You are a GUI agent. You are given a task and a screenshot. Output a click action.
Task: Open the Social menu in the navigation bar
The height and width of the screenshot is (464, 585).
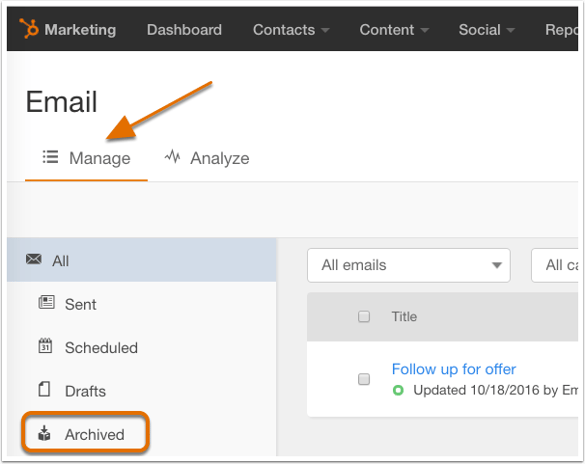tap(487, 29)
